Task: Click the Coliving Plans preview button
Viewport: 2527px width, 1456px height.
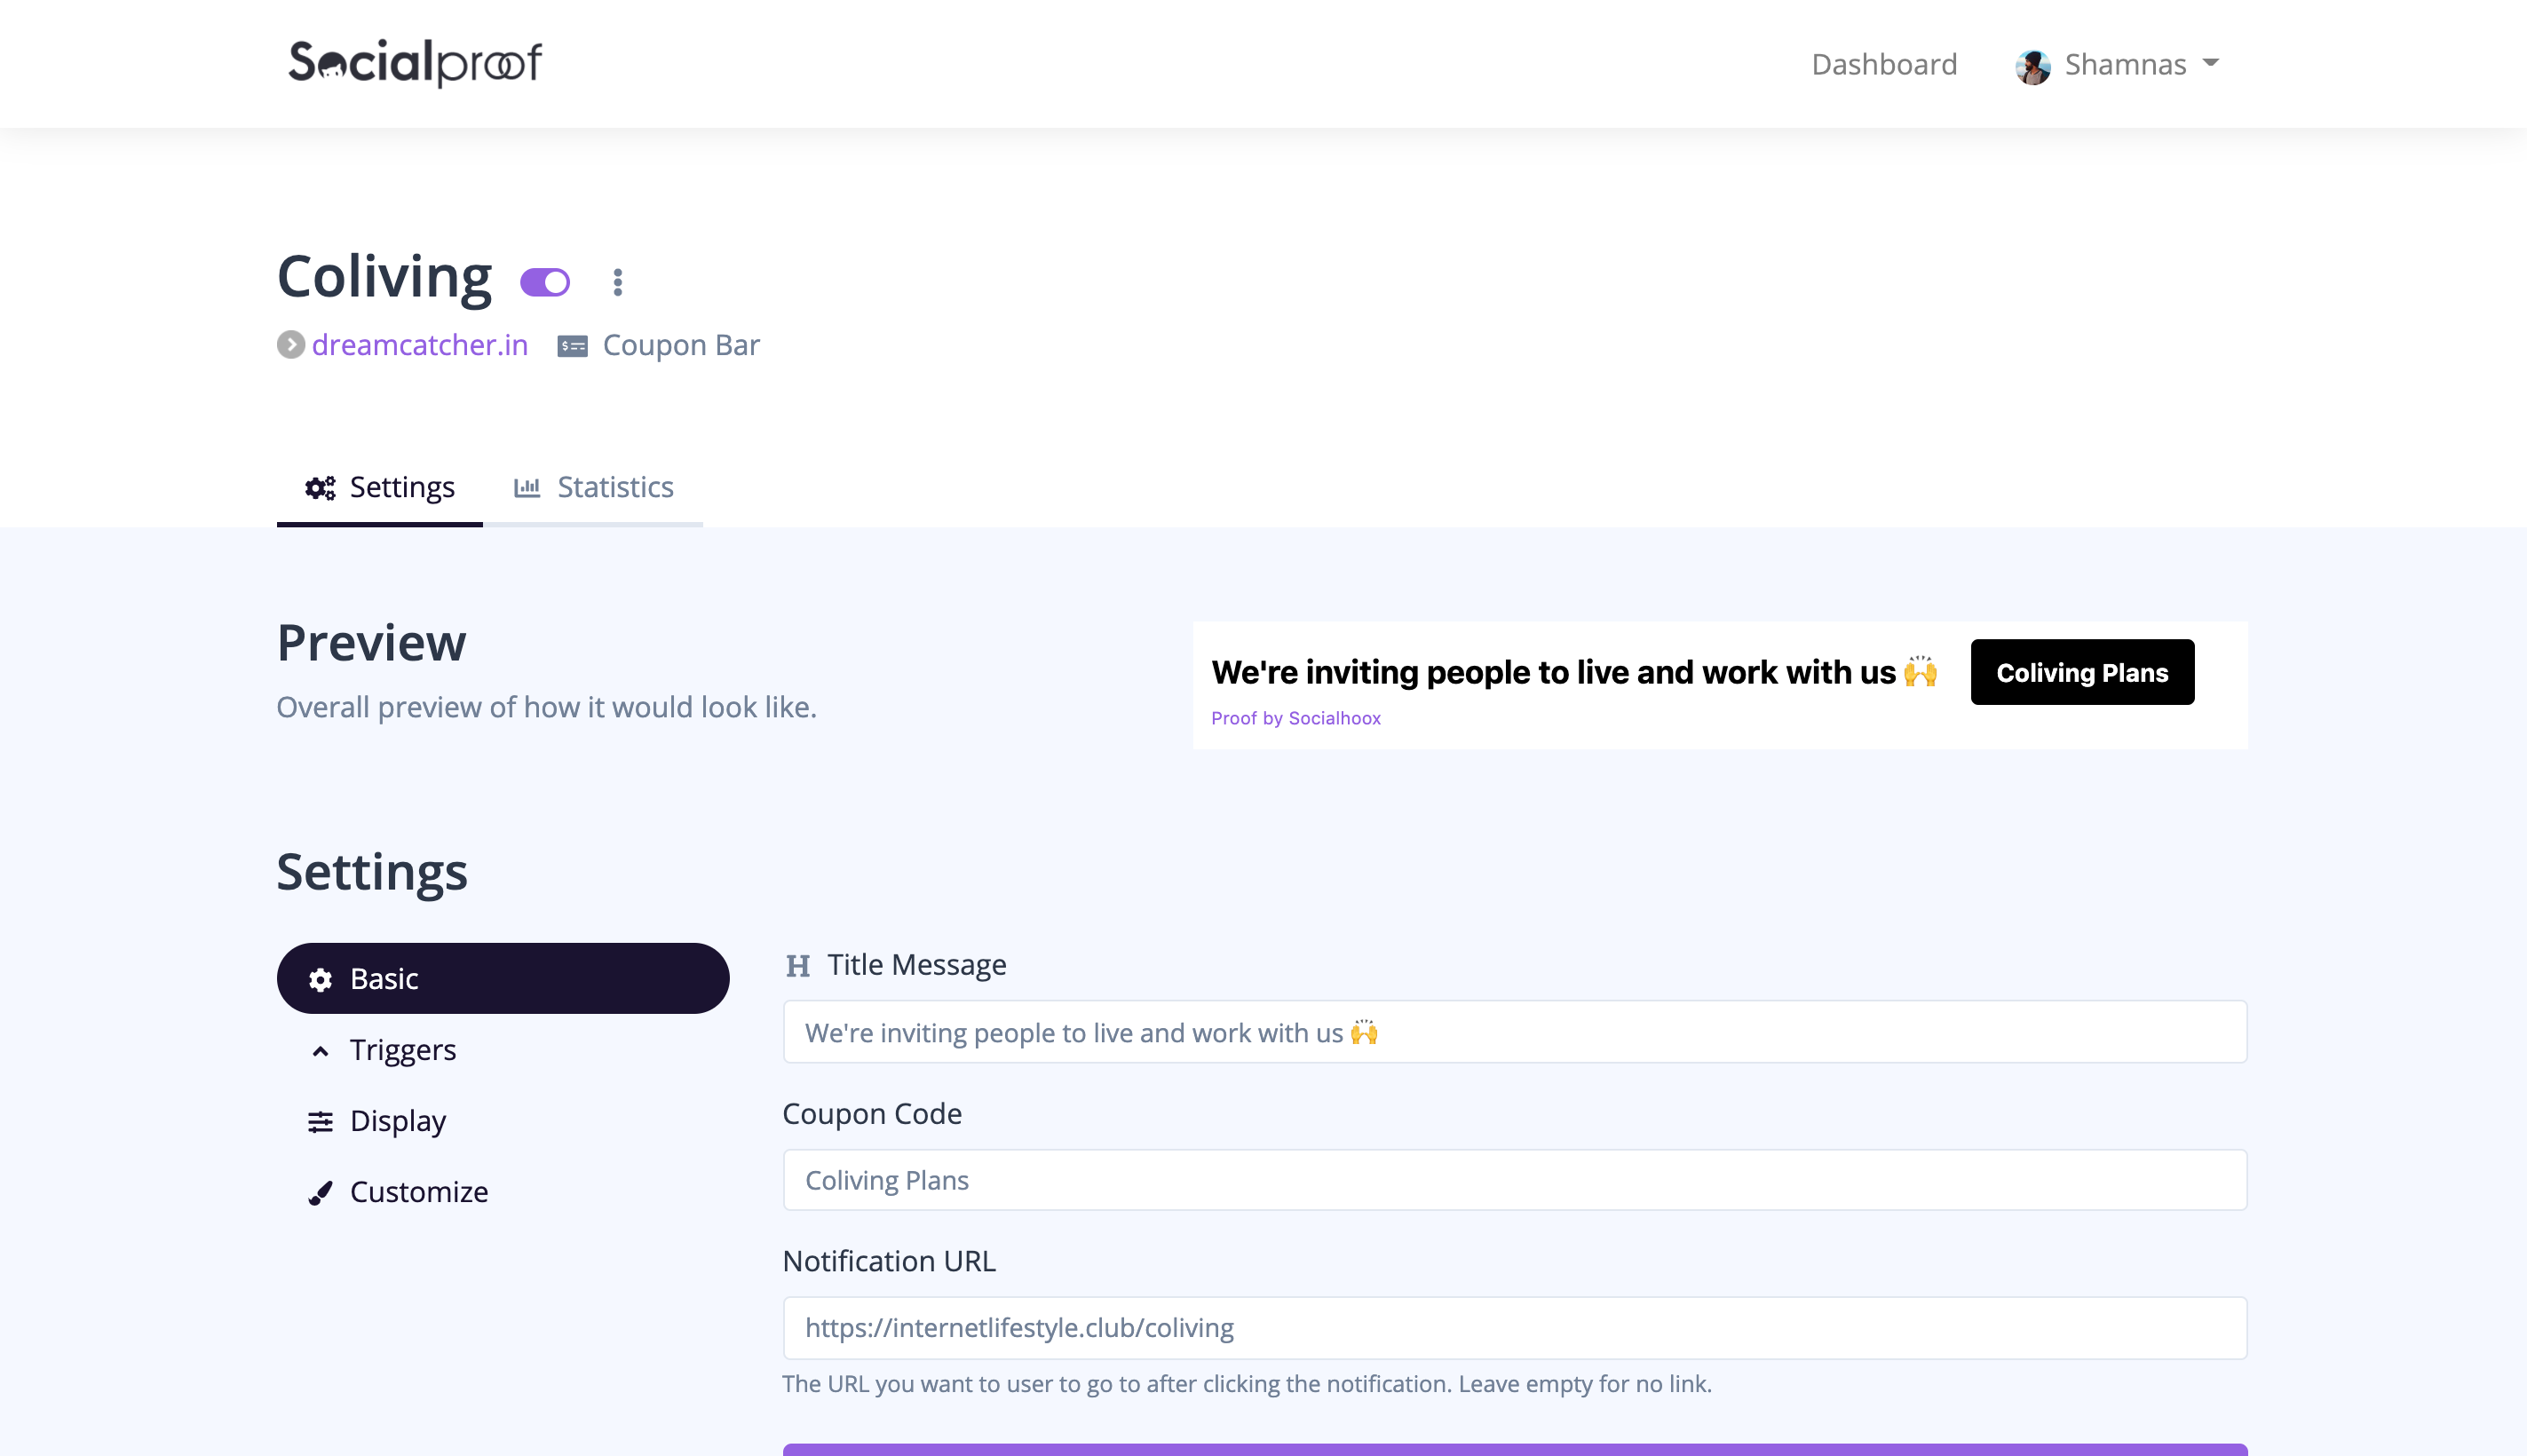Action: pyautogui.click(x=2082, y=672)
